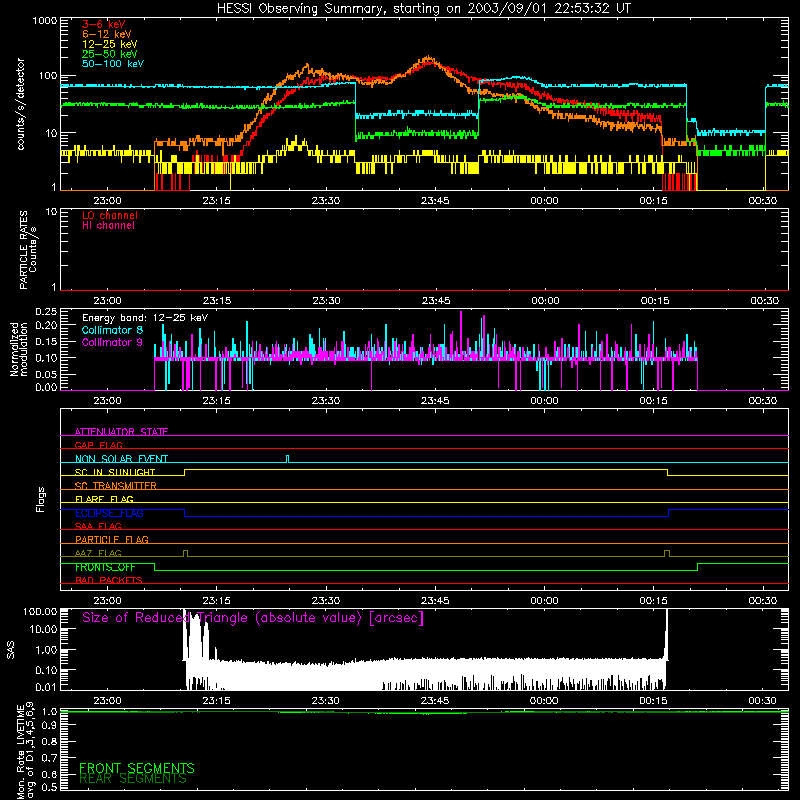Select the SC IN SUNLIGHT flag label
Viewport: 800px width, 800px height.
coord(115,472)
